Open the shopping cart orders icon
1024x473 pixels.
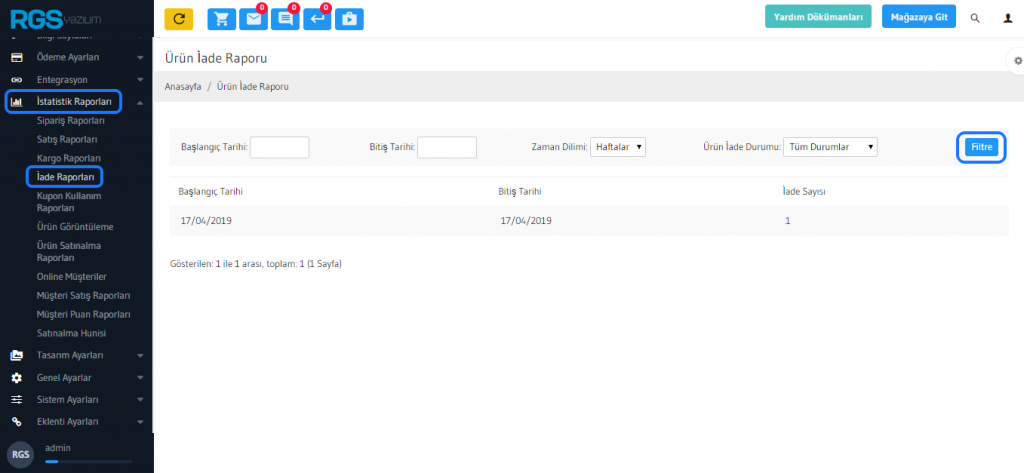tap(221, 18)
